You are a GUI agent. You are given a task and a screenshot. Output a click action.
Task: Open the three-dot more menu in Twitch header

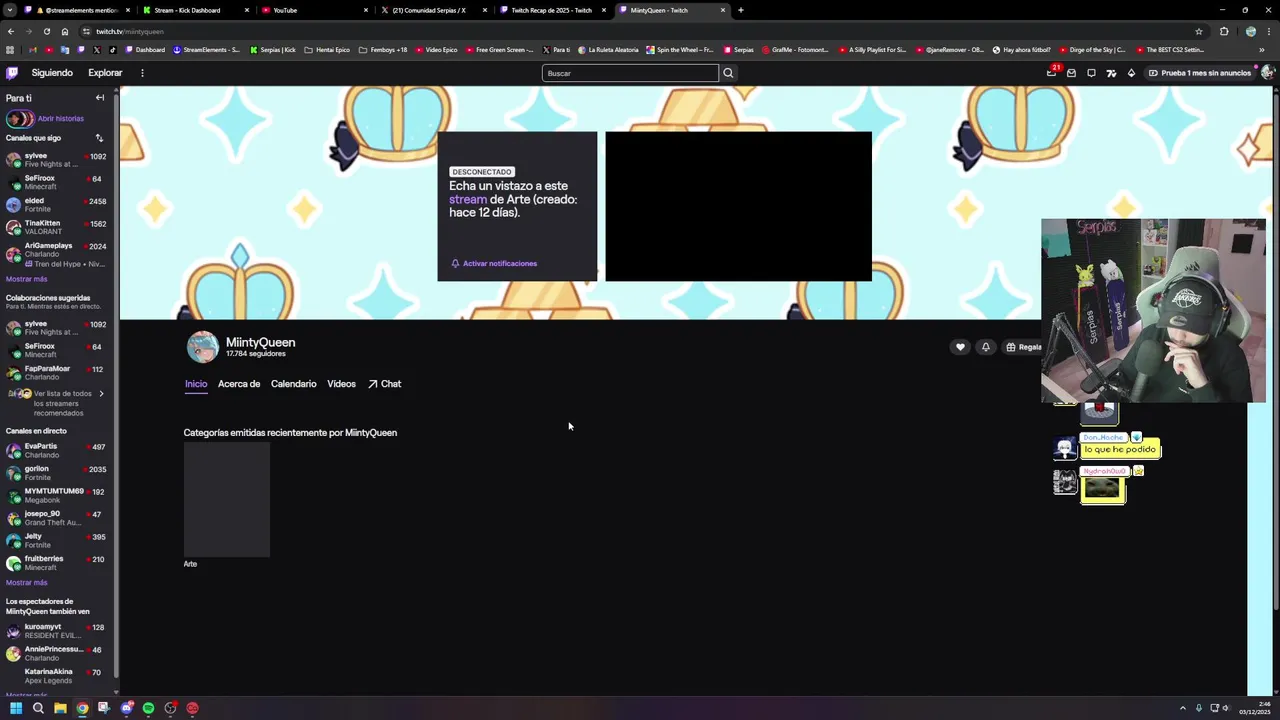click(142, 73)
